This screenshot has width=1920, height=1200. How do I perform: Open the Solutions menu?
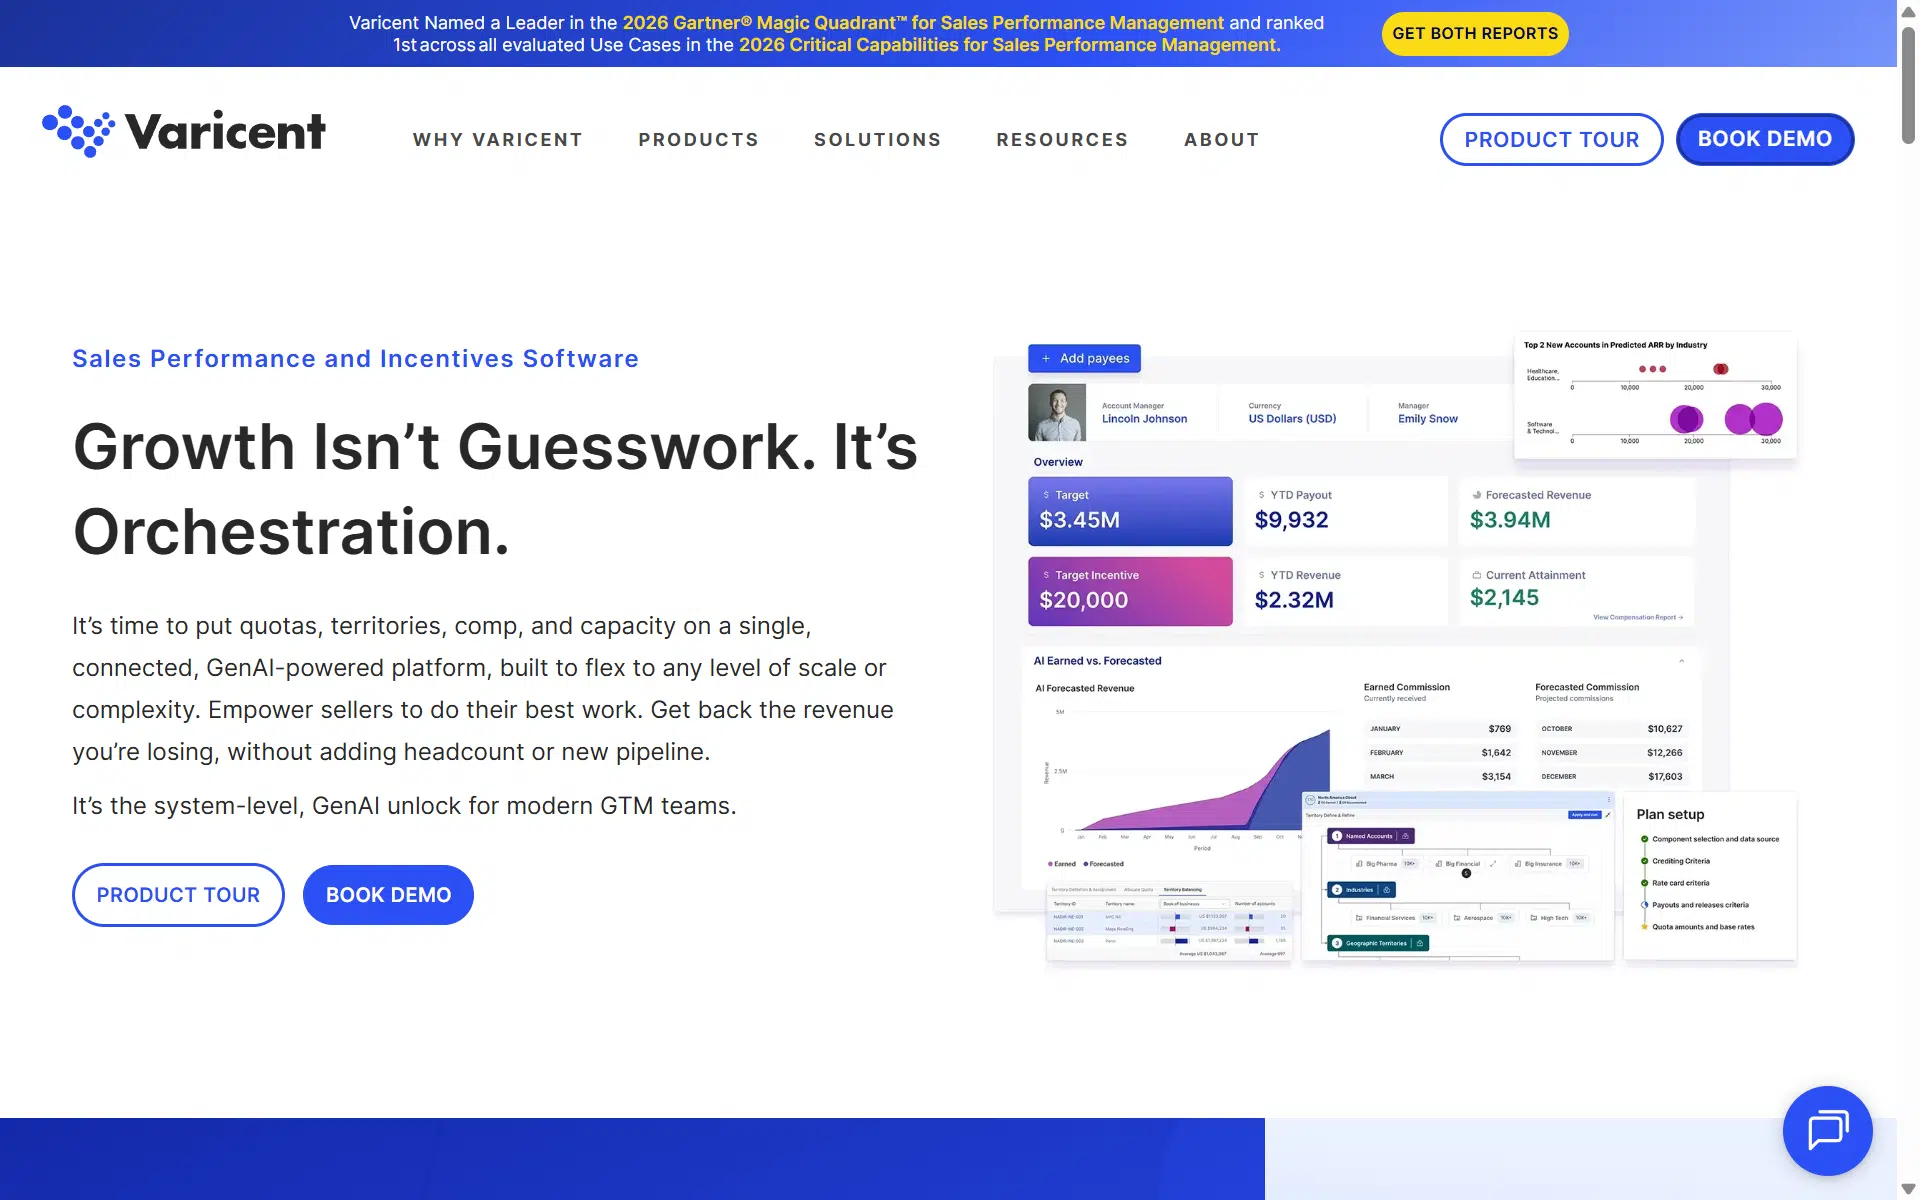point(878,140)
